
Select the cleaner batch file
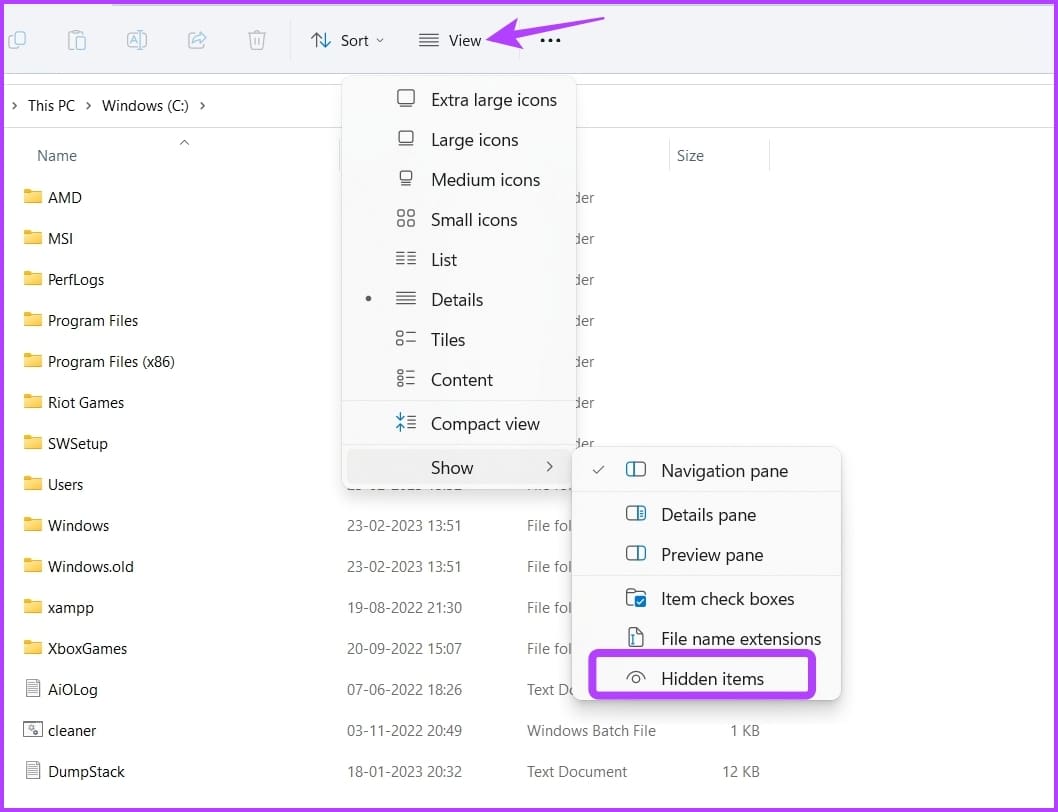59,730
